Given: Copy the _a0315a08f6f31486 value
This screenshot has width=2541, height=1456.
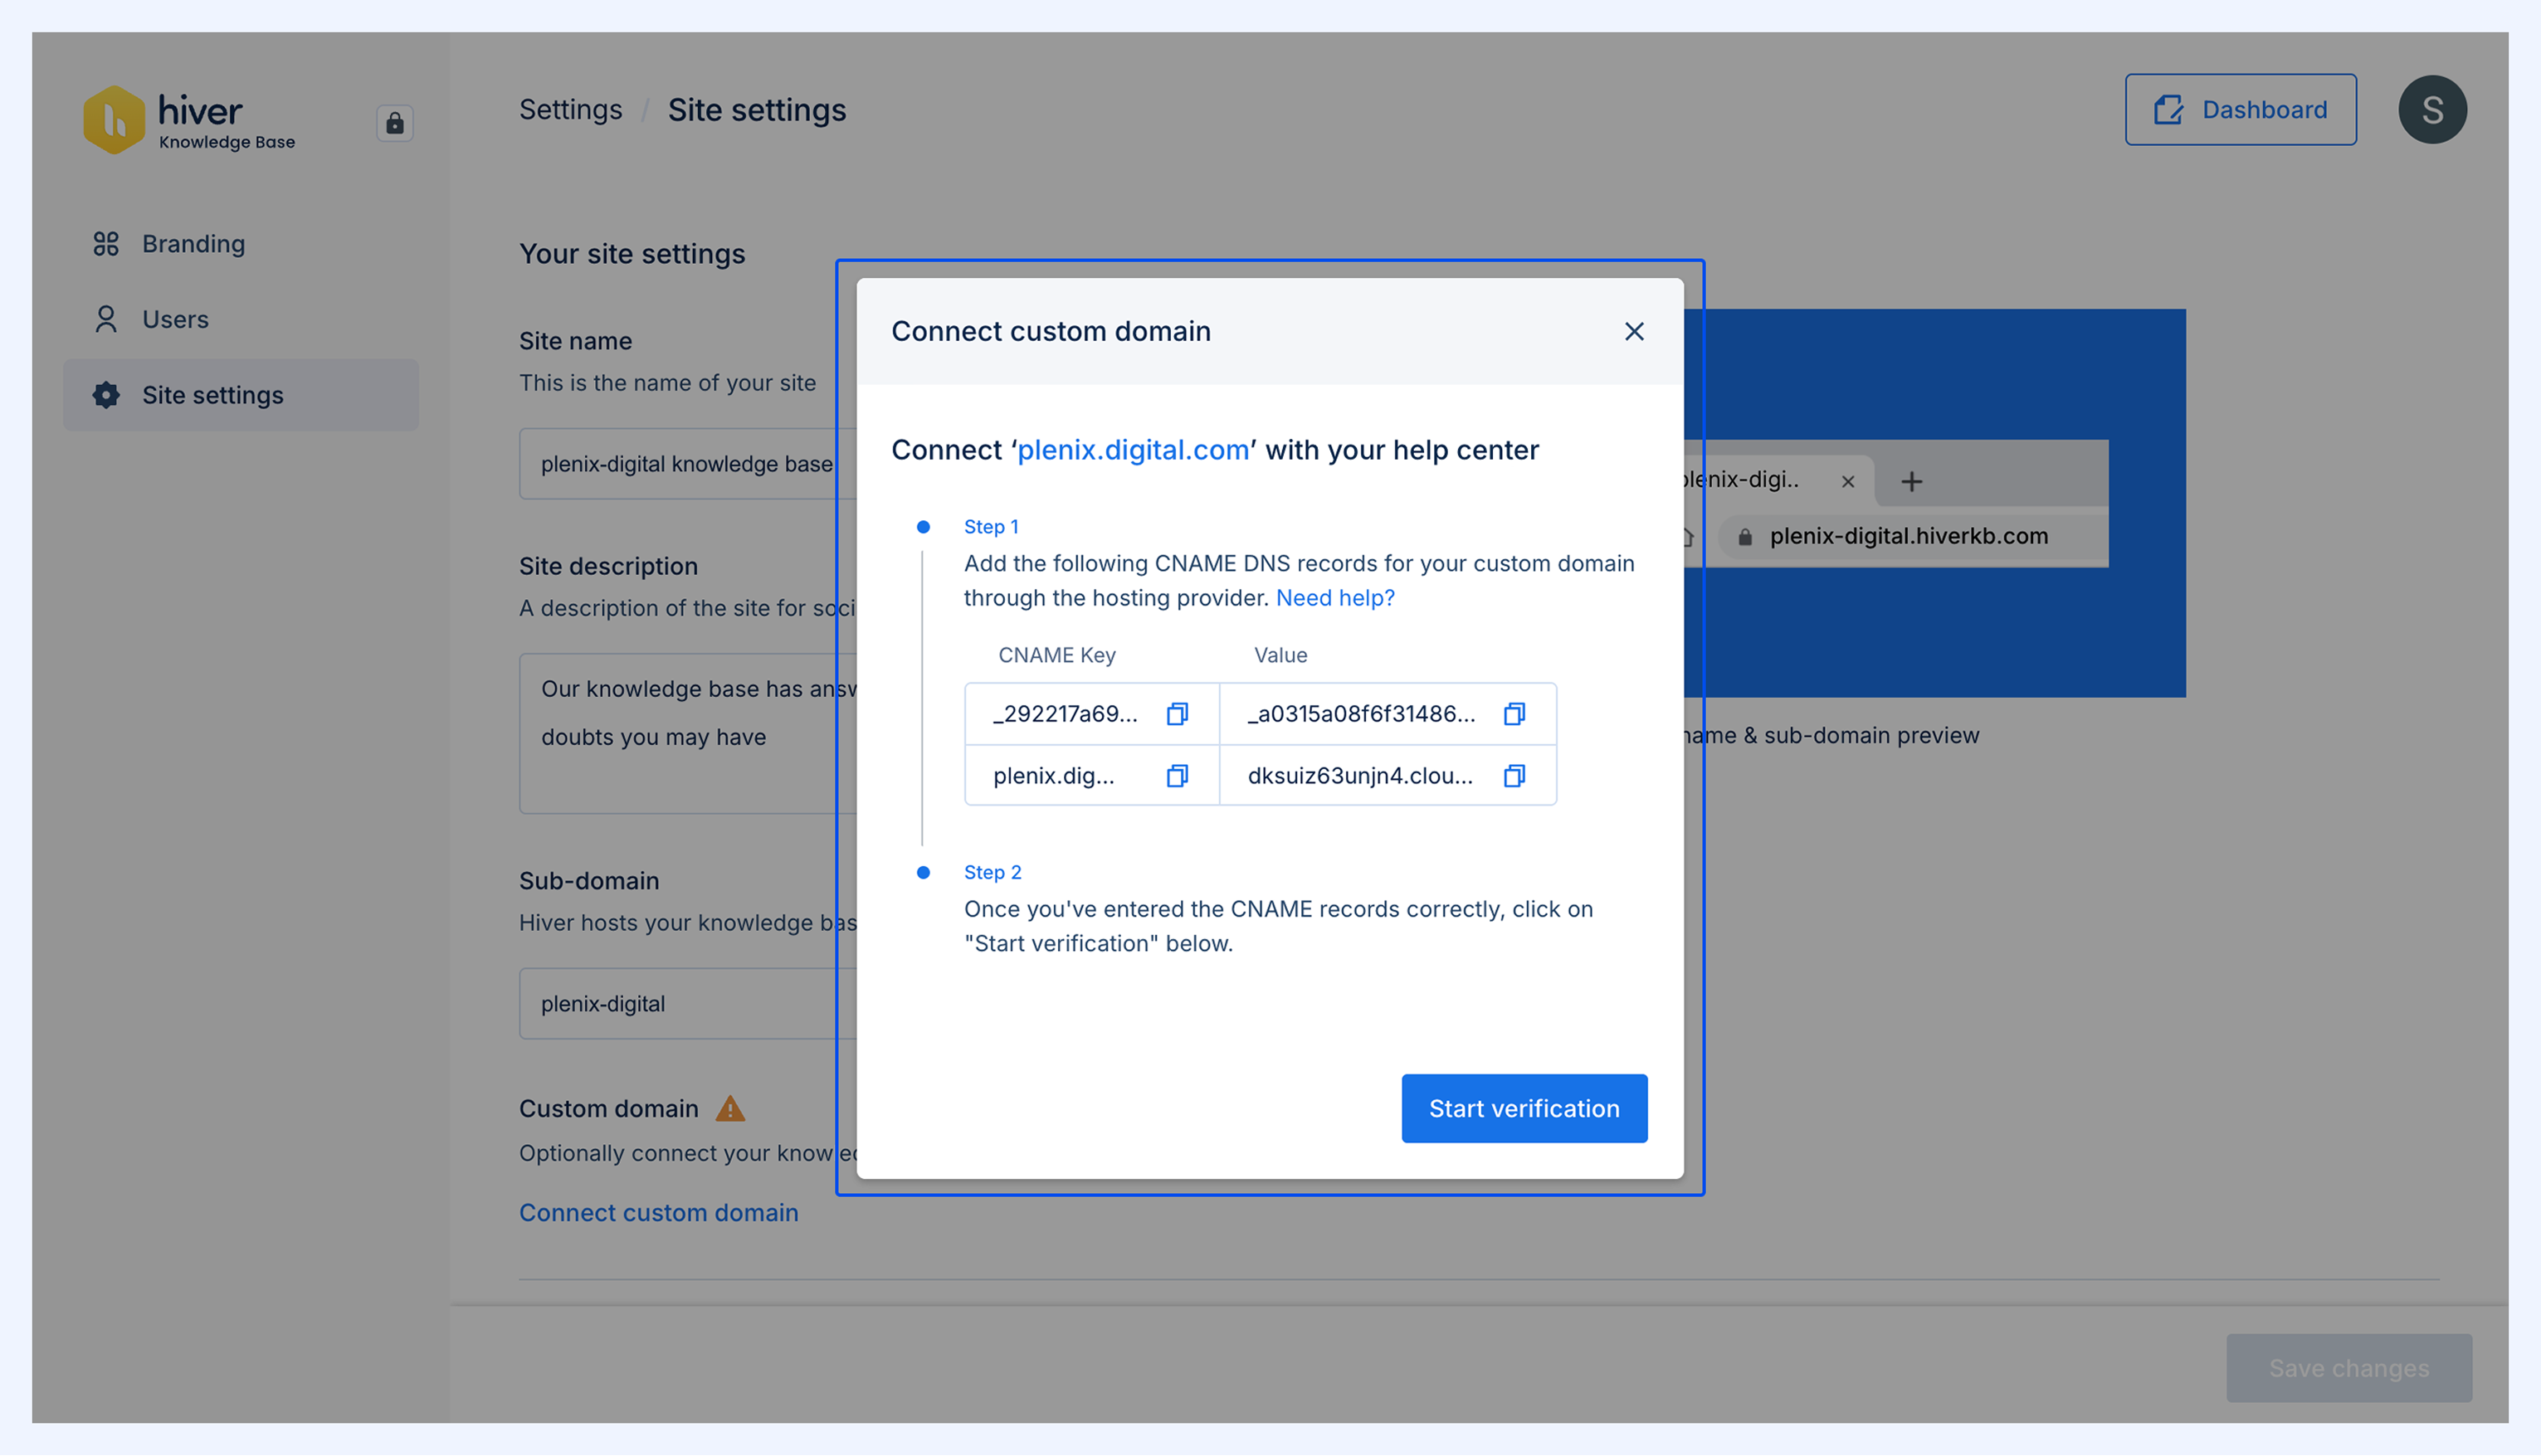Looking at the screenshot, I should point(1514,714).
